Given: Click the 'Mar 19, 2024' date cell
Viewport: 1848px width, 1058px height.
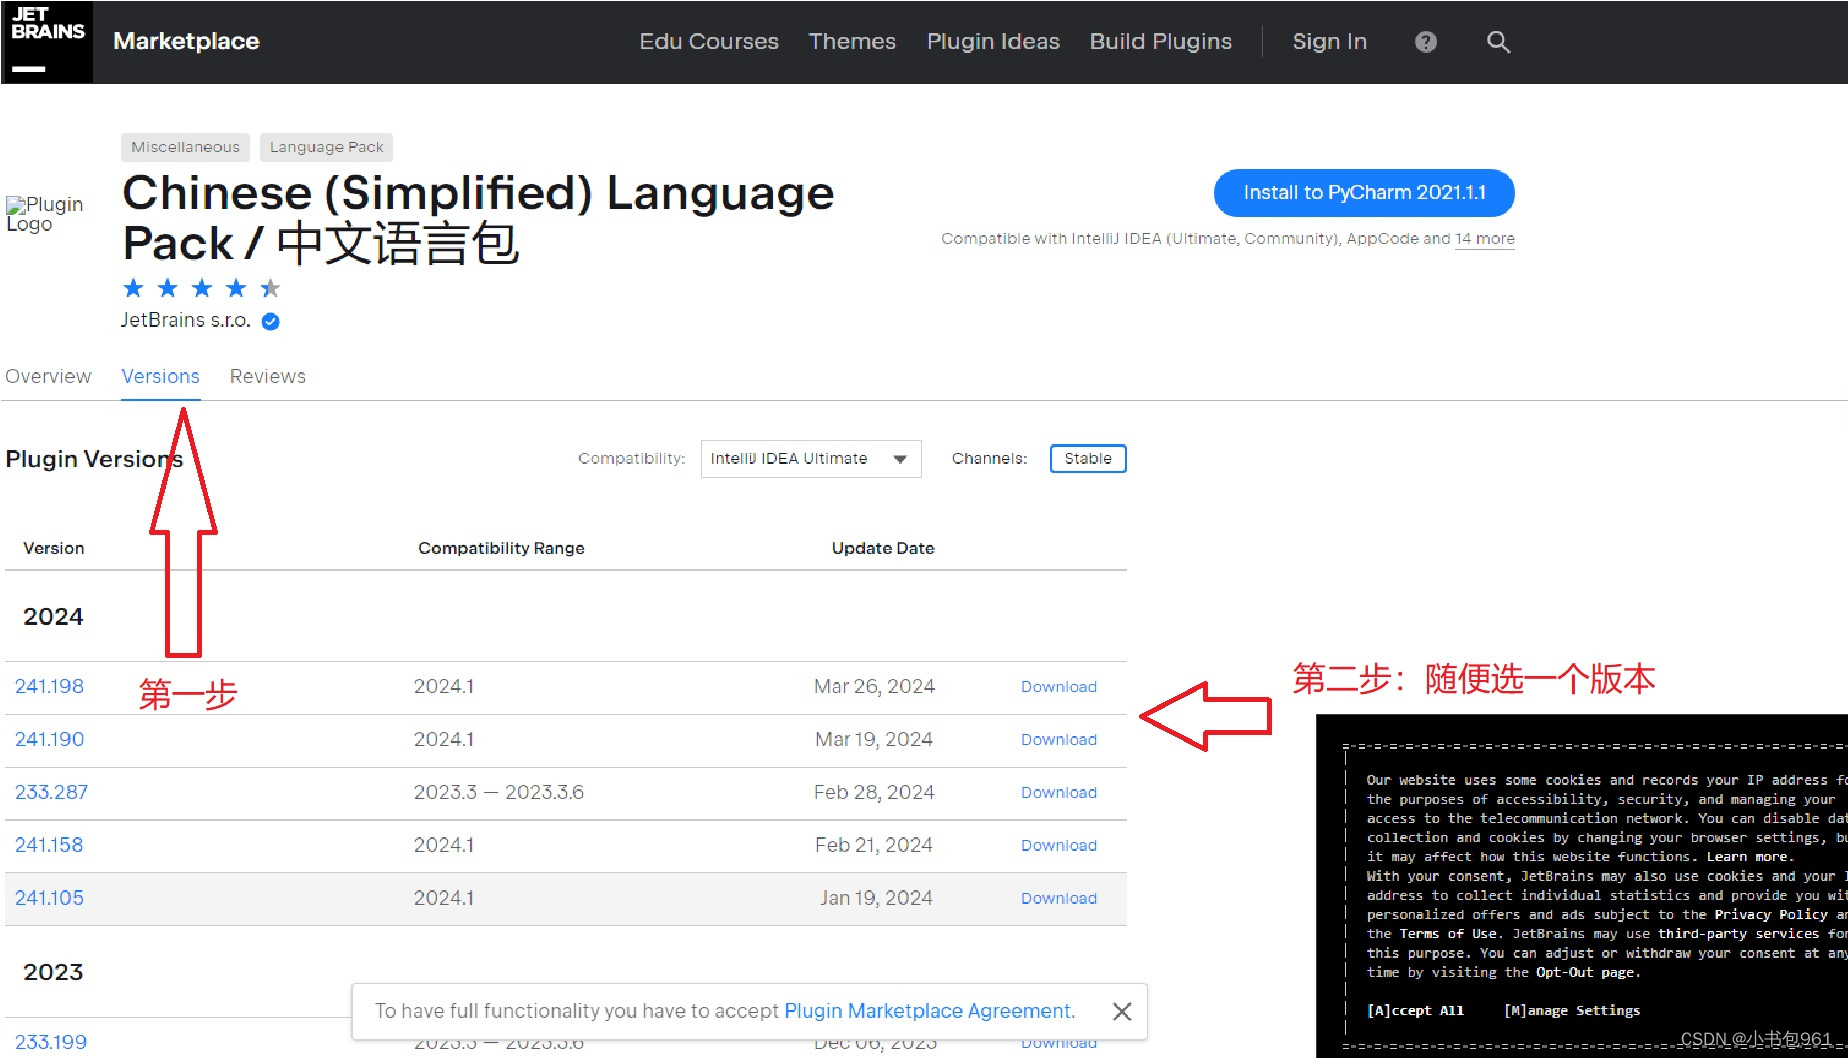Looking at the screenshot, I should coord(874,740).
